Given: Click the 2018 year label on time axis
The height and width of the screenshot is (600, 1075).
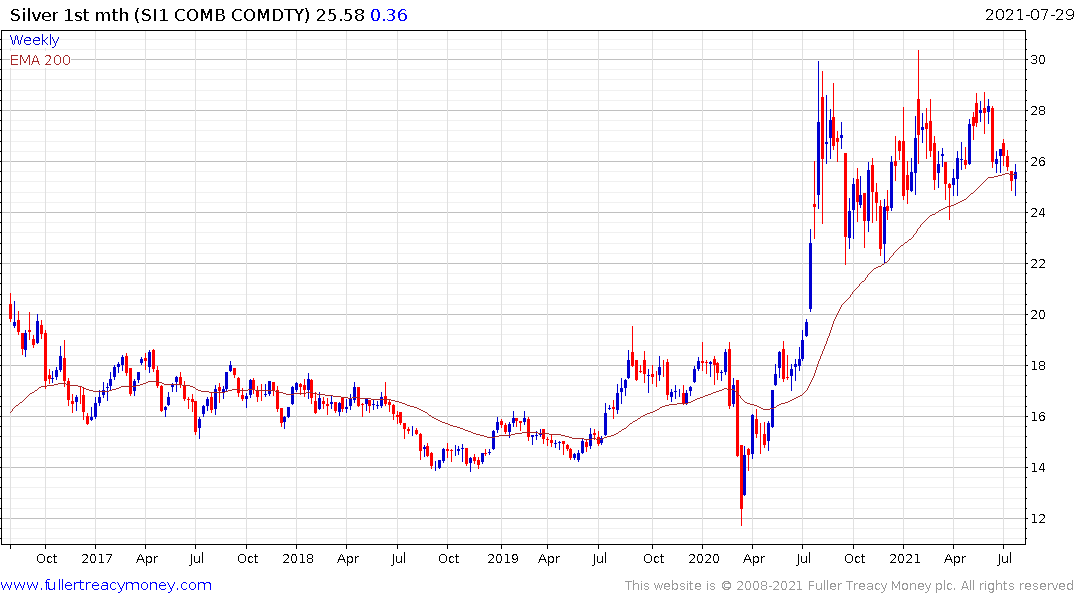Looking at the screenshot, I should pos(298,558).
